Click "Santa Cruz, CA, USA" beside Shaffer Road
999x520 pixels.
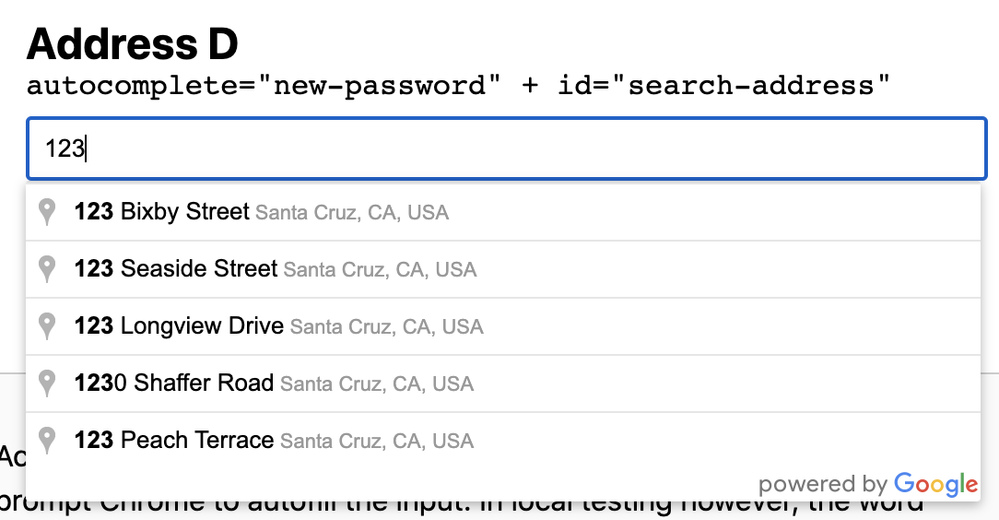[x=377, y=384]
